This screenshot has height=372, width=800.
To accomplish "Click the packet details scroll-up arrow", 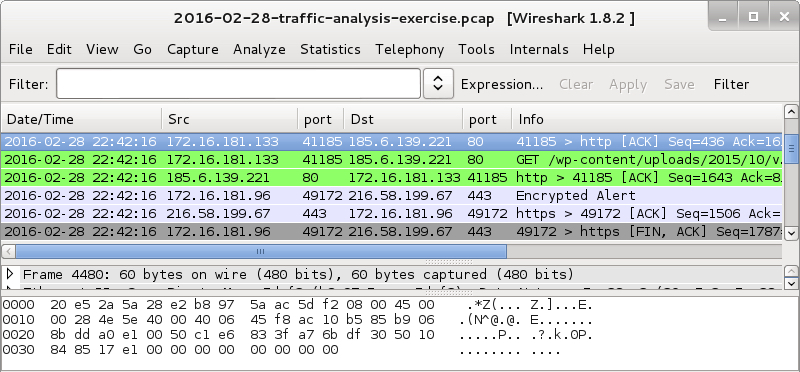I will click(x=791, y=271).
